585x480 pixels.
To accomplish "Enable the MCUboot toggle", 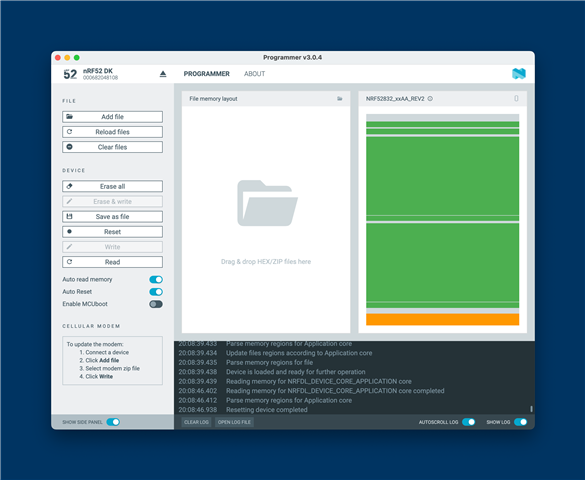I will [x=156, y=304].
